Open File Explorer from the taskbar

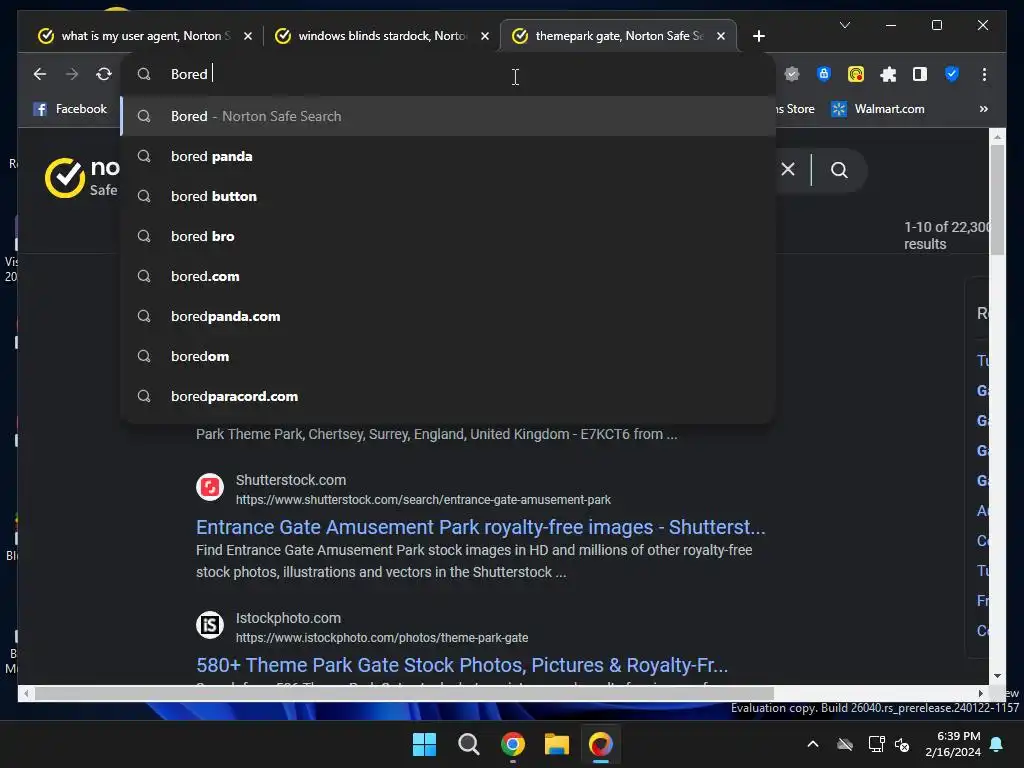557,744
